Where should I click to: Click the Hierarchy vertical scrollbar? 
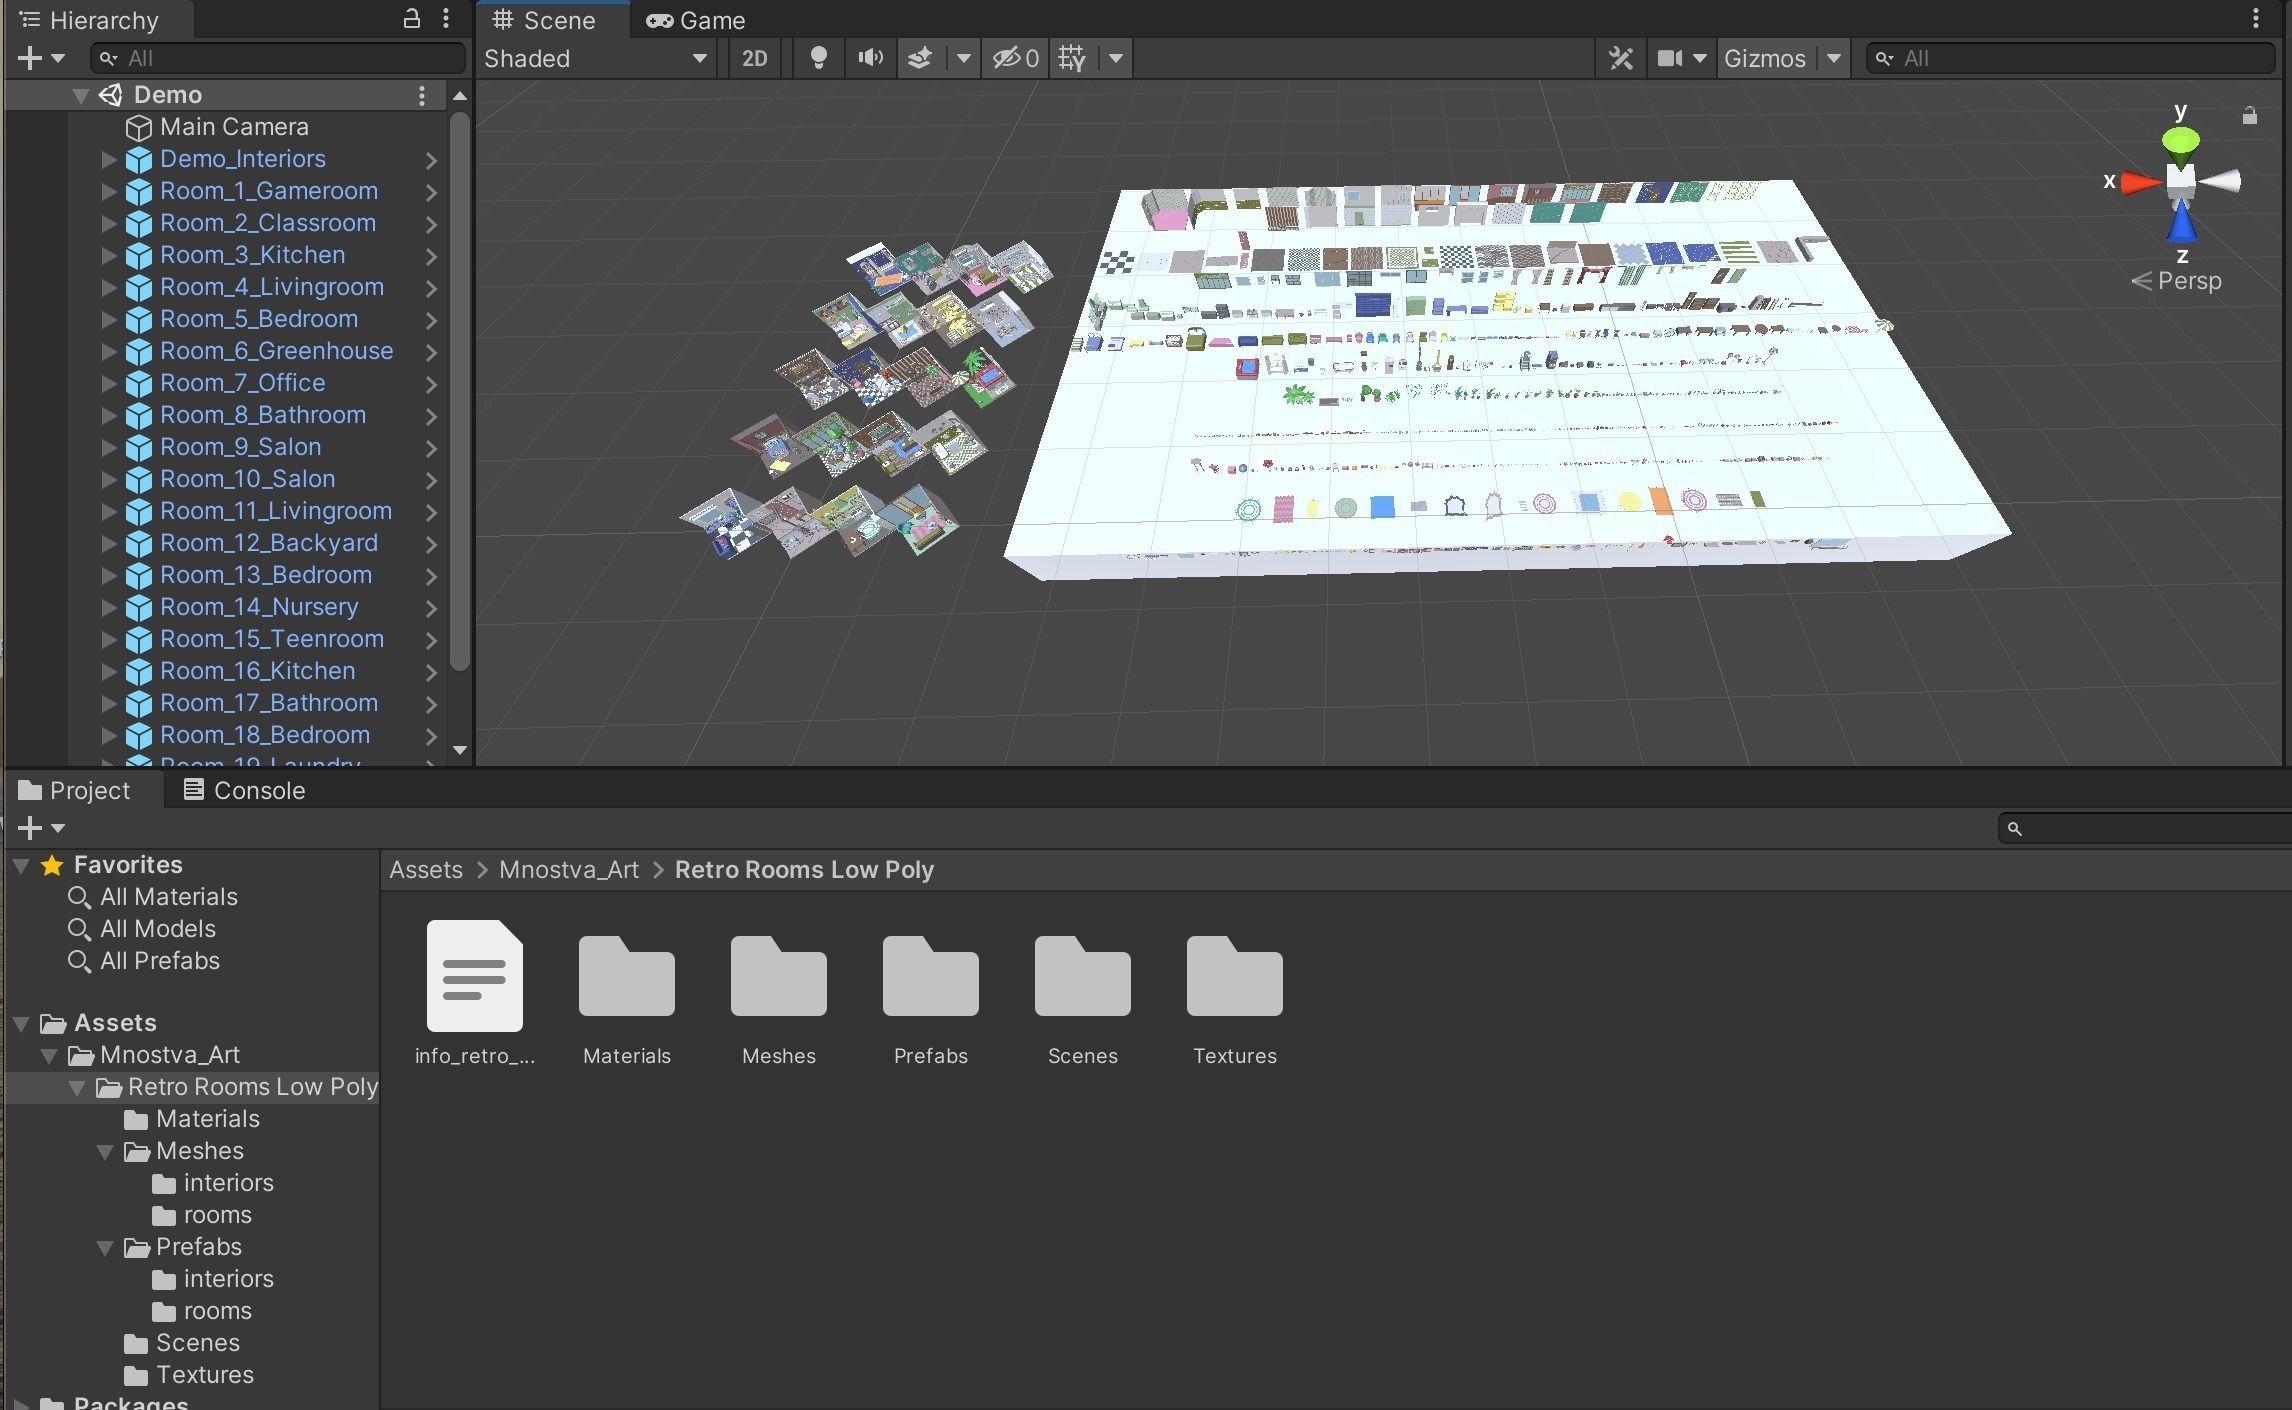click(x=460, y=390)
